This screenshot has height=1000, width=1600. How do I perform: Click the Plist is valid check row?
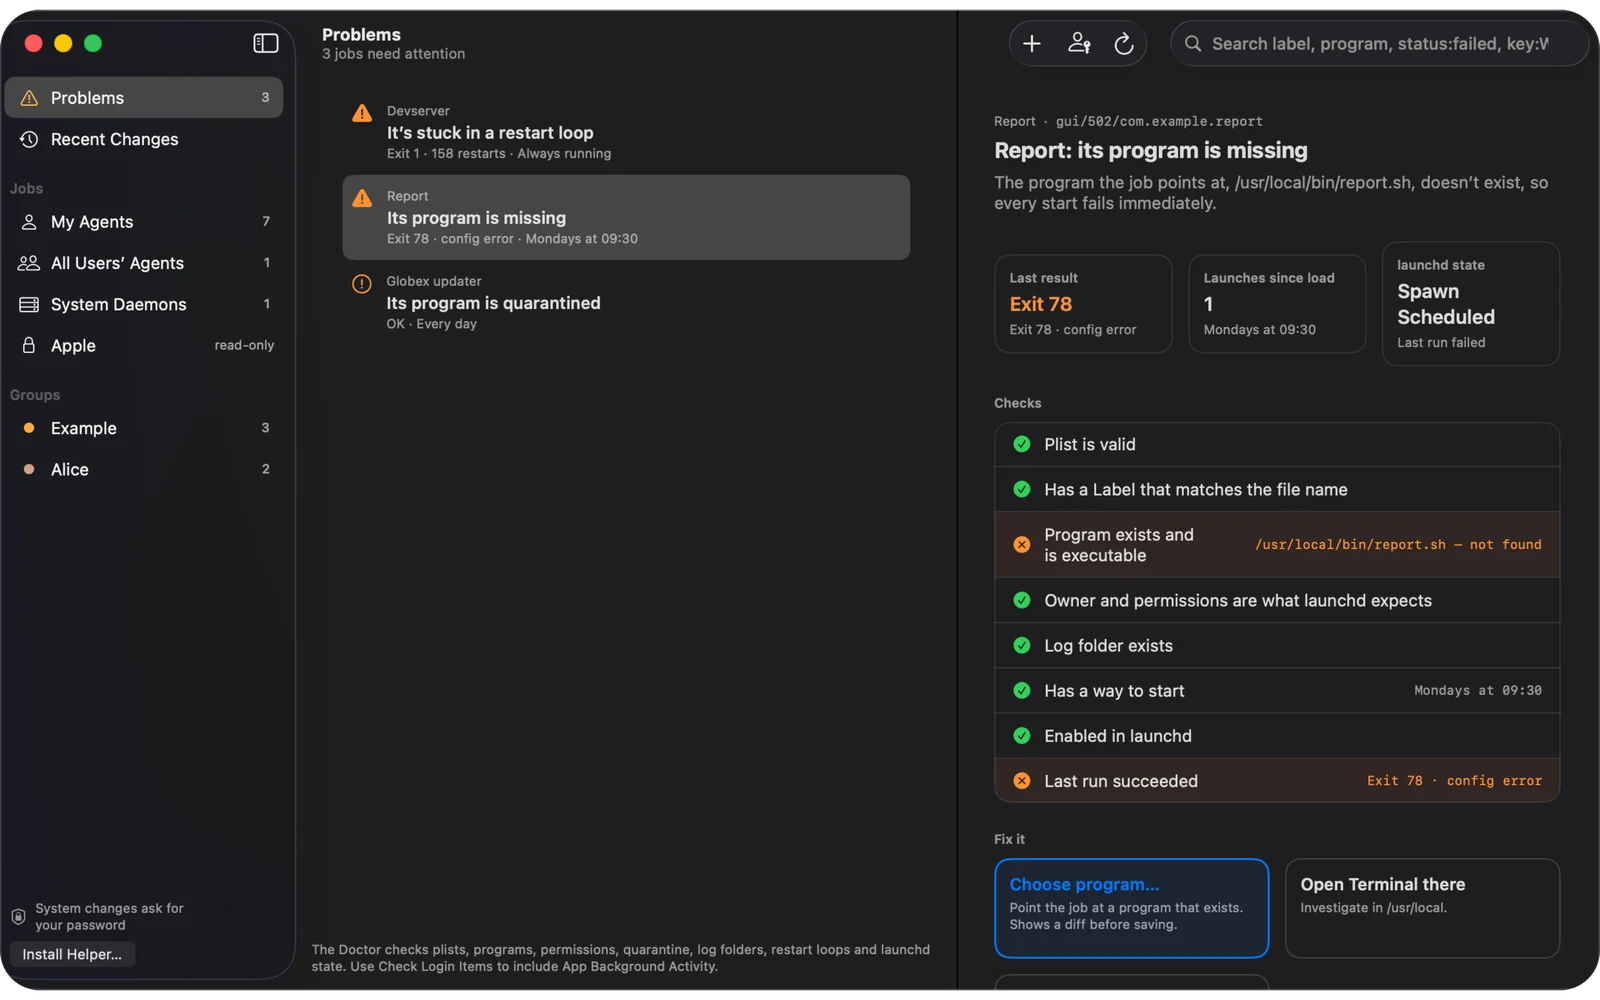point(1277,444)
